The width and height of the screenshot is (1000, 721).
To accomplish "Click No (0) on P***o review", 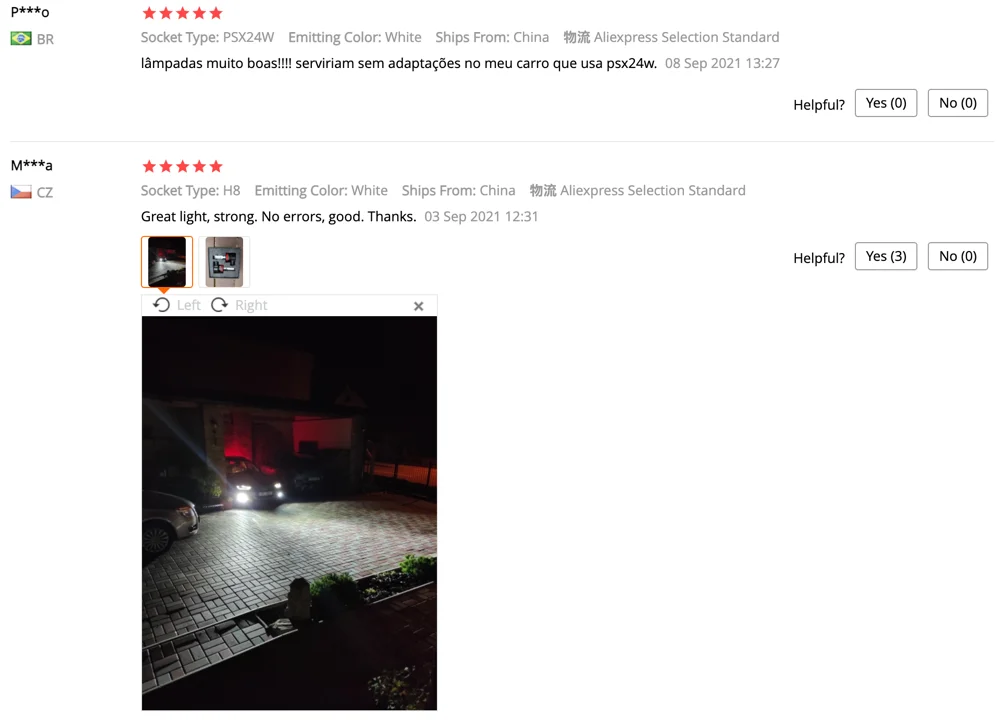I will pos(957,103).
